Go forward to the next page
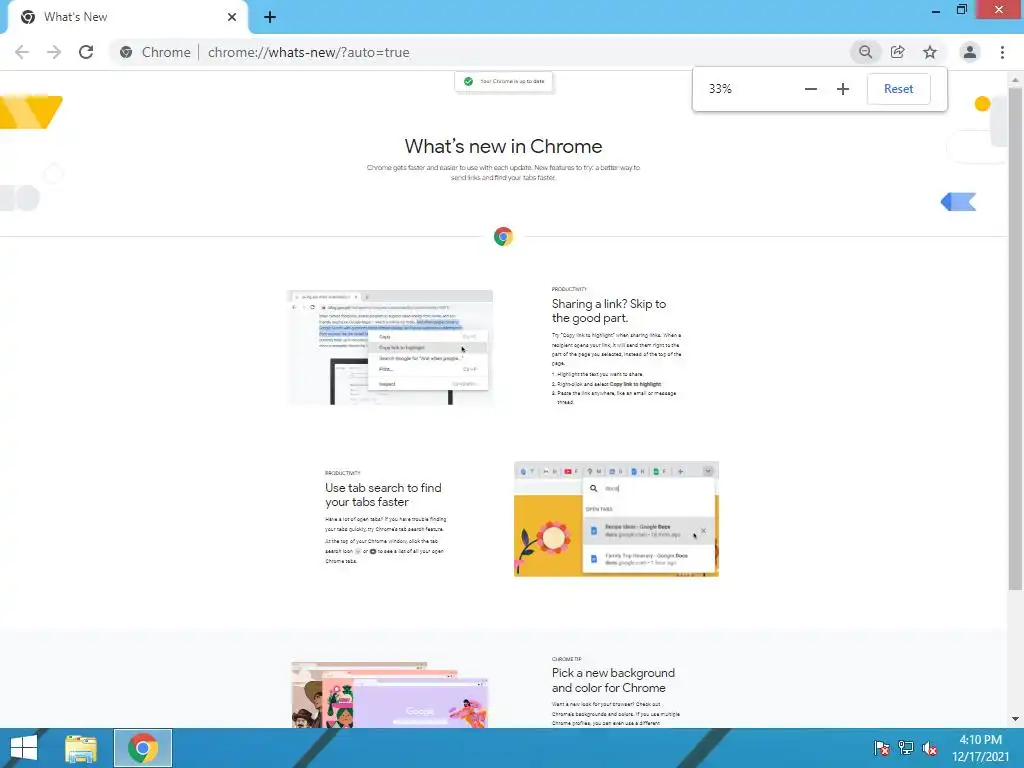This screenshot has width=1024, height=768. pos(54,52)
